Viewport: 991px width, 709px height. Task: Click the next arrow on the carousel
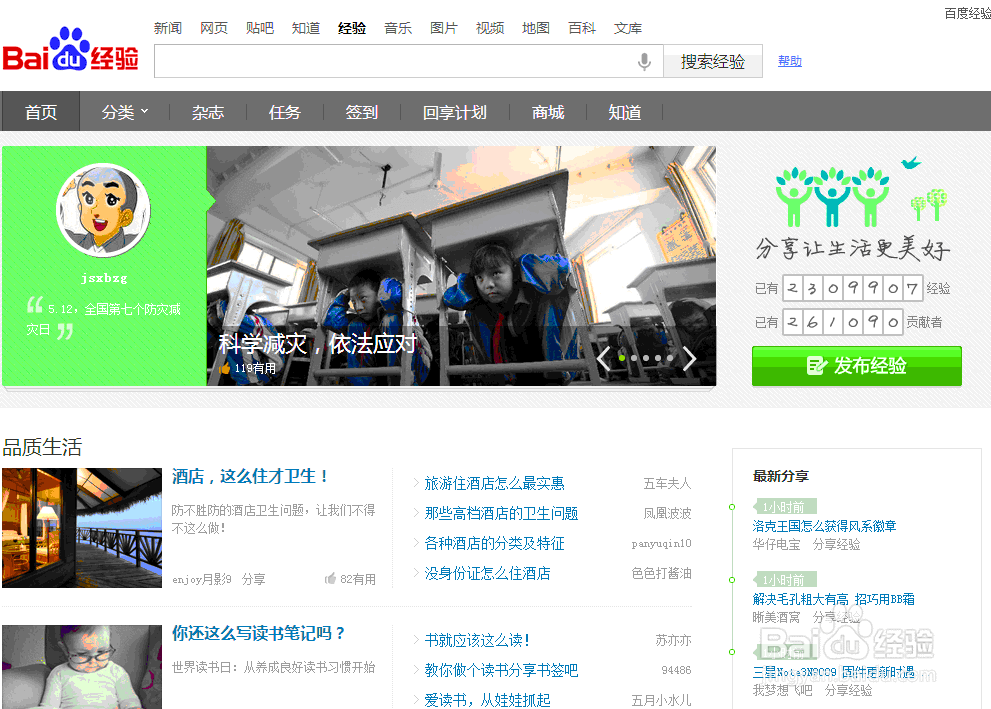click(689, 358)
